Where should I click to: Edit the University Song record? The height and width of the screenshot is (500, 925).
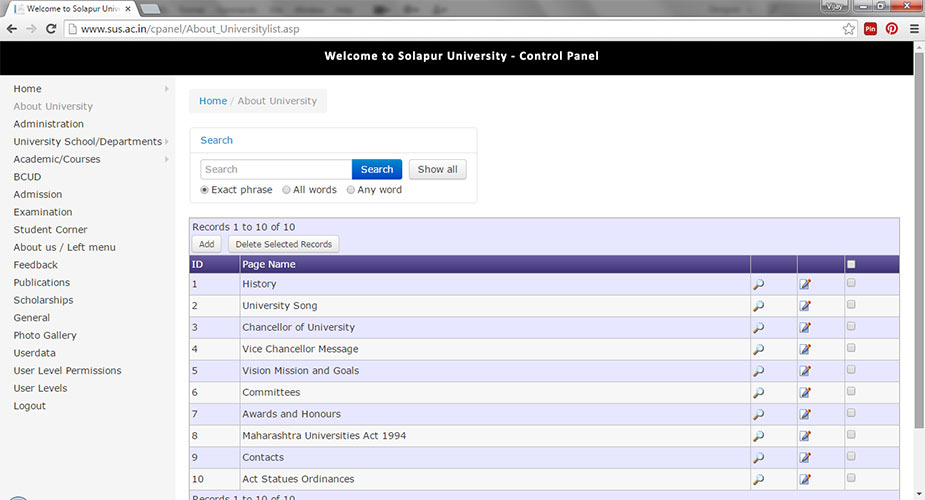(805, 305)
